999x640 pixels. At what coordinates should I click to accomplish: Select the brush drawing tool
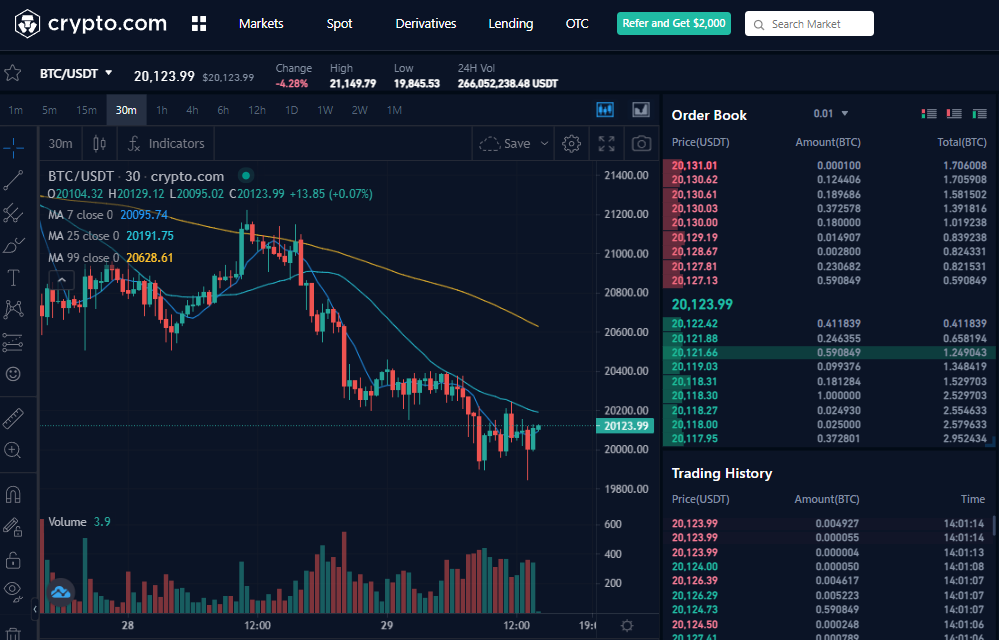[13, 245]
